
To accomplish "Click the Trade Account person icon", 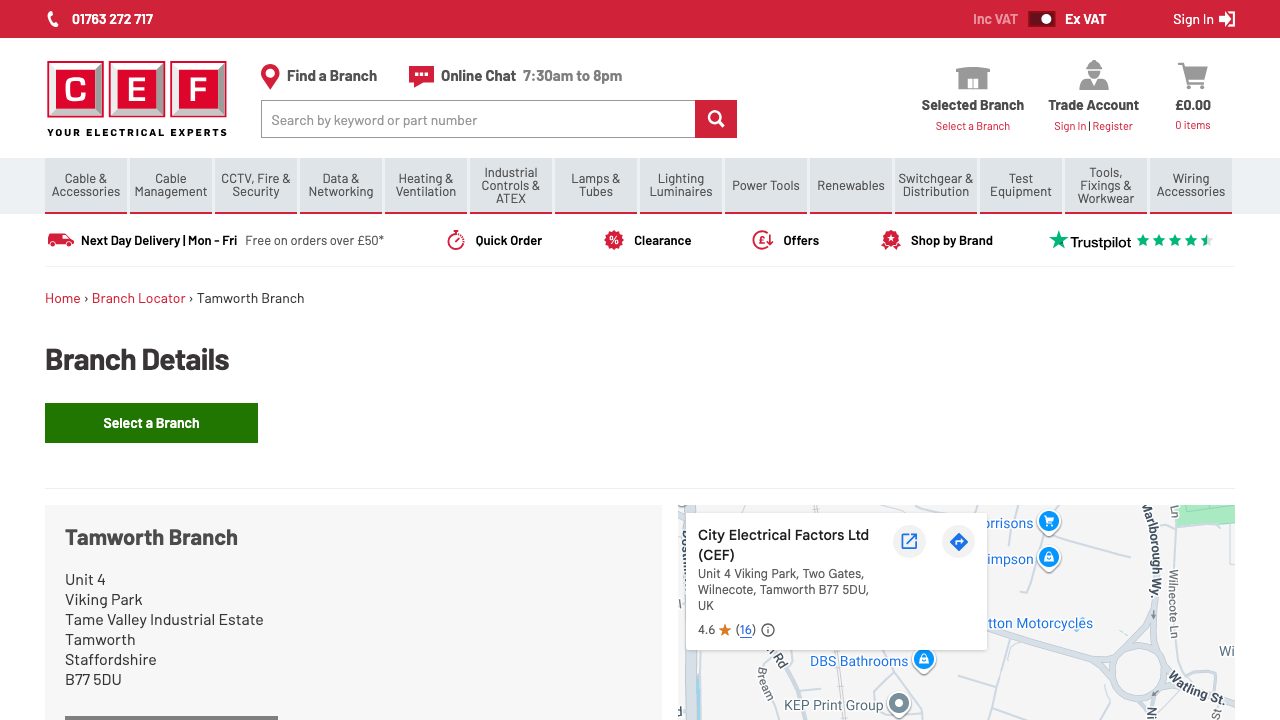I will pyautogui.click(x=1093, y=75).
